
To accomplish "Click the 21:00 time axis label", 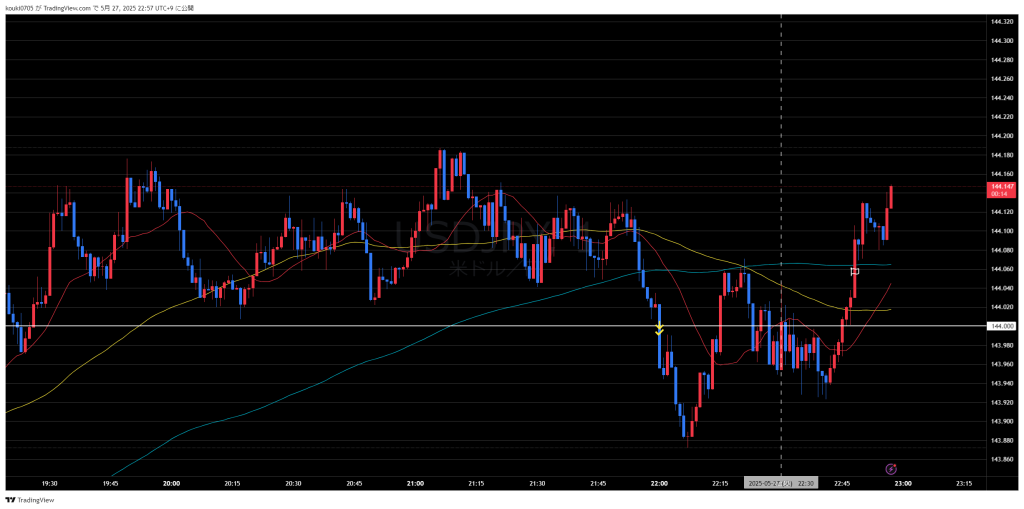I will (415, 483).
